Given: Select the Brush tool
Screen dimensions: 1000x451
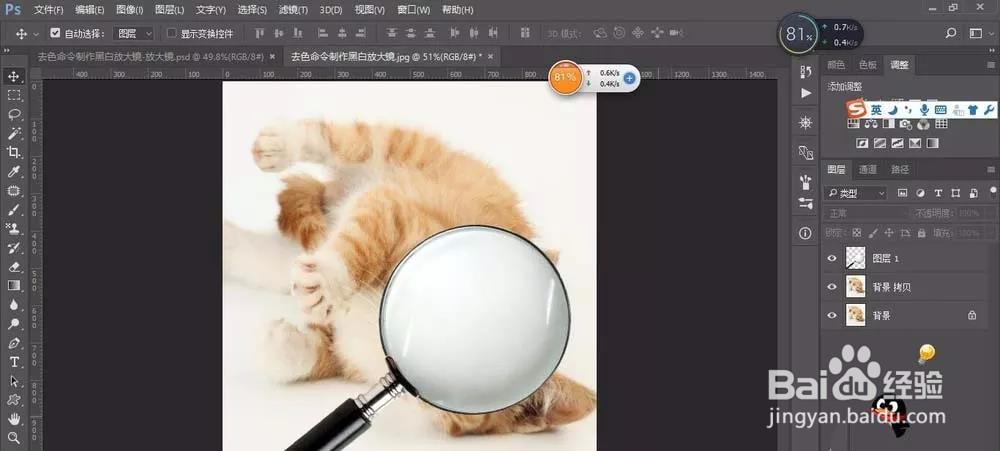Looking at the screenshot, I should tap(13, 210).
